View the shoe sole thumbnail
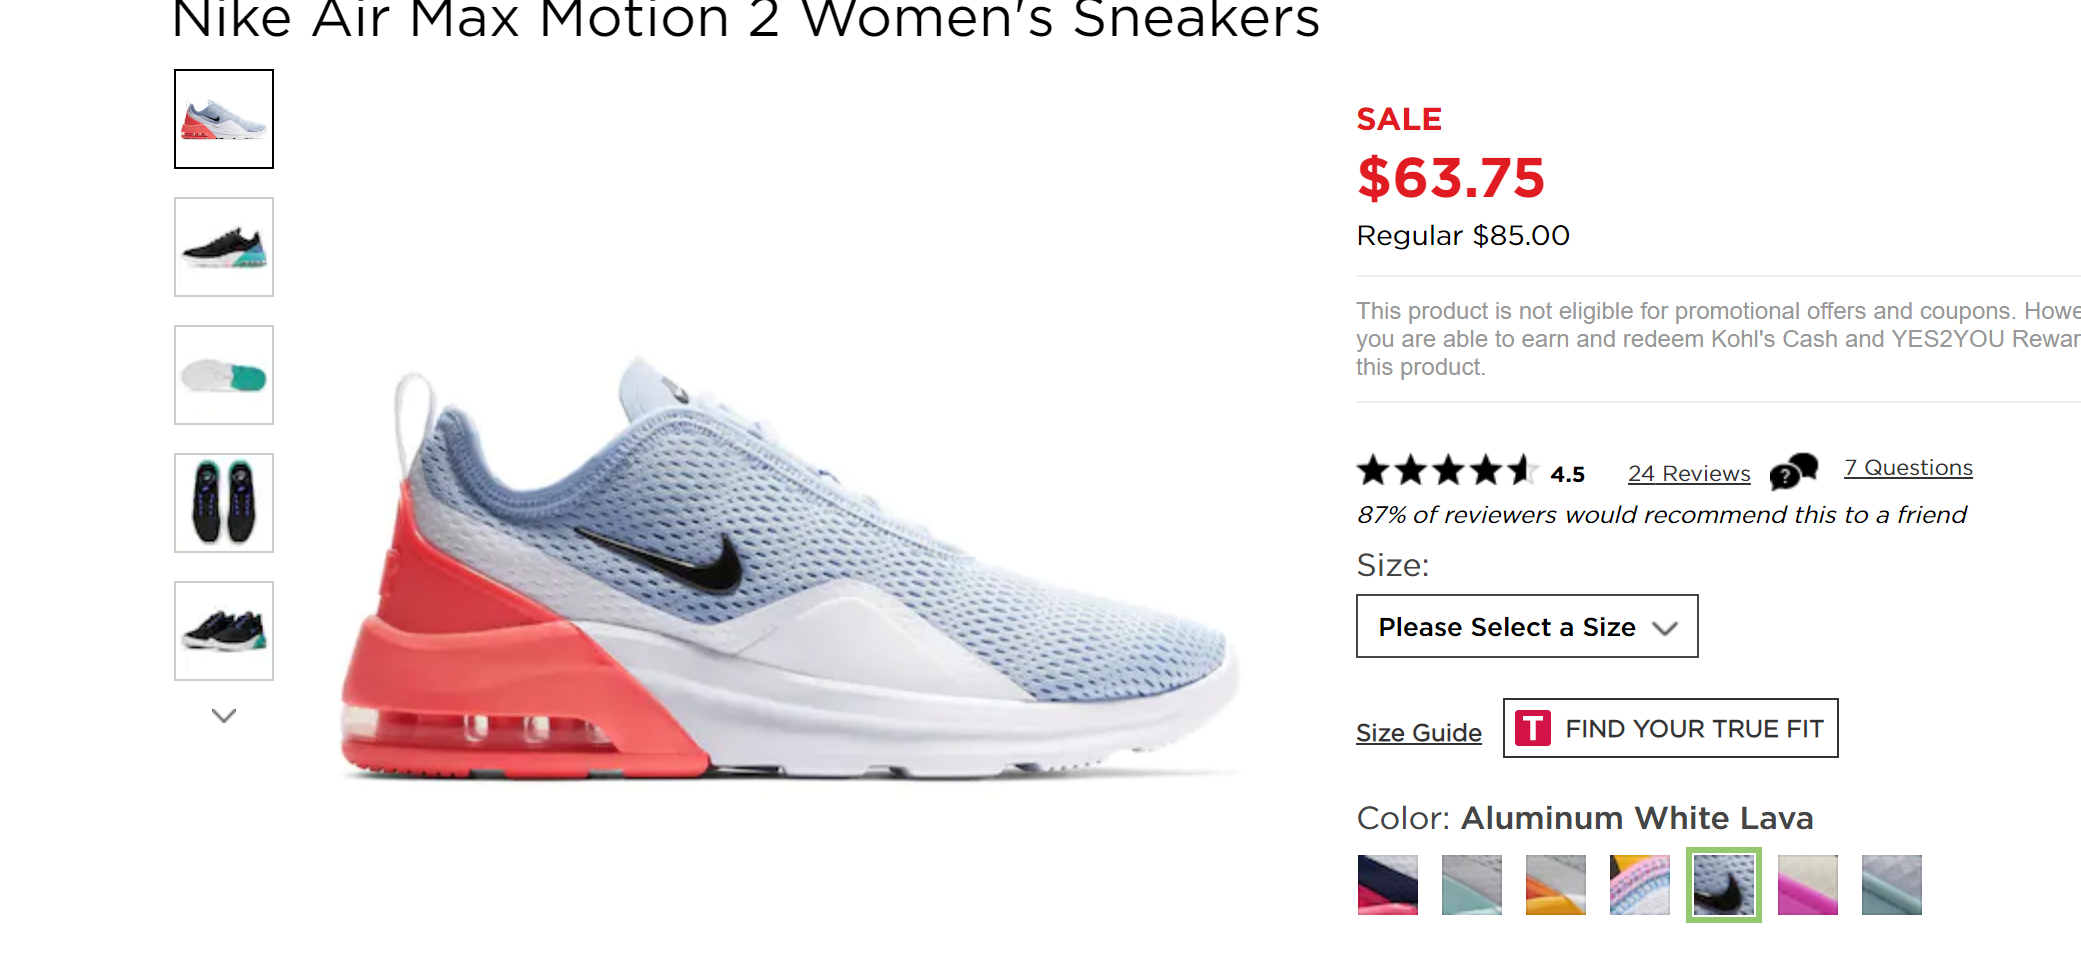The height and width of the screenshot is (959, 2081). click(224, 375)
